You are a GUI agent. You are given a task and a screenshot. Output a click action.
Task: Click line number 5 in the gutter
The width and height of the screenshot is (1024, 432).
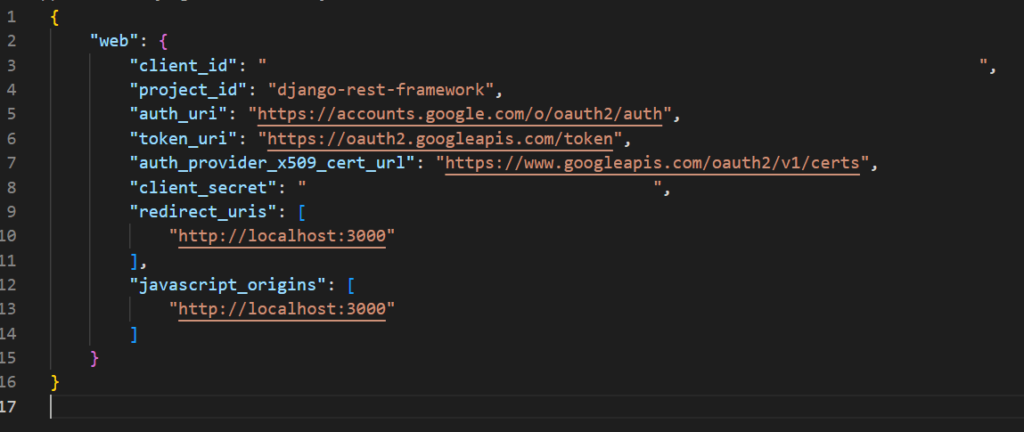10,114
